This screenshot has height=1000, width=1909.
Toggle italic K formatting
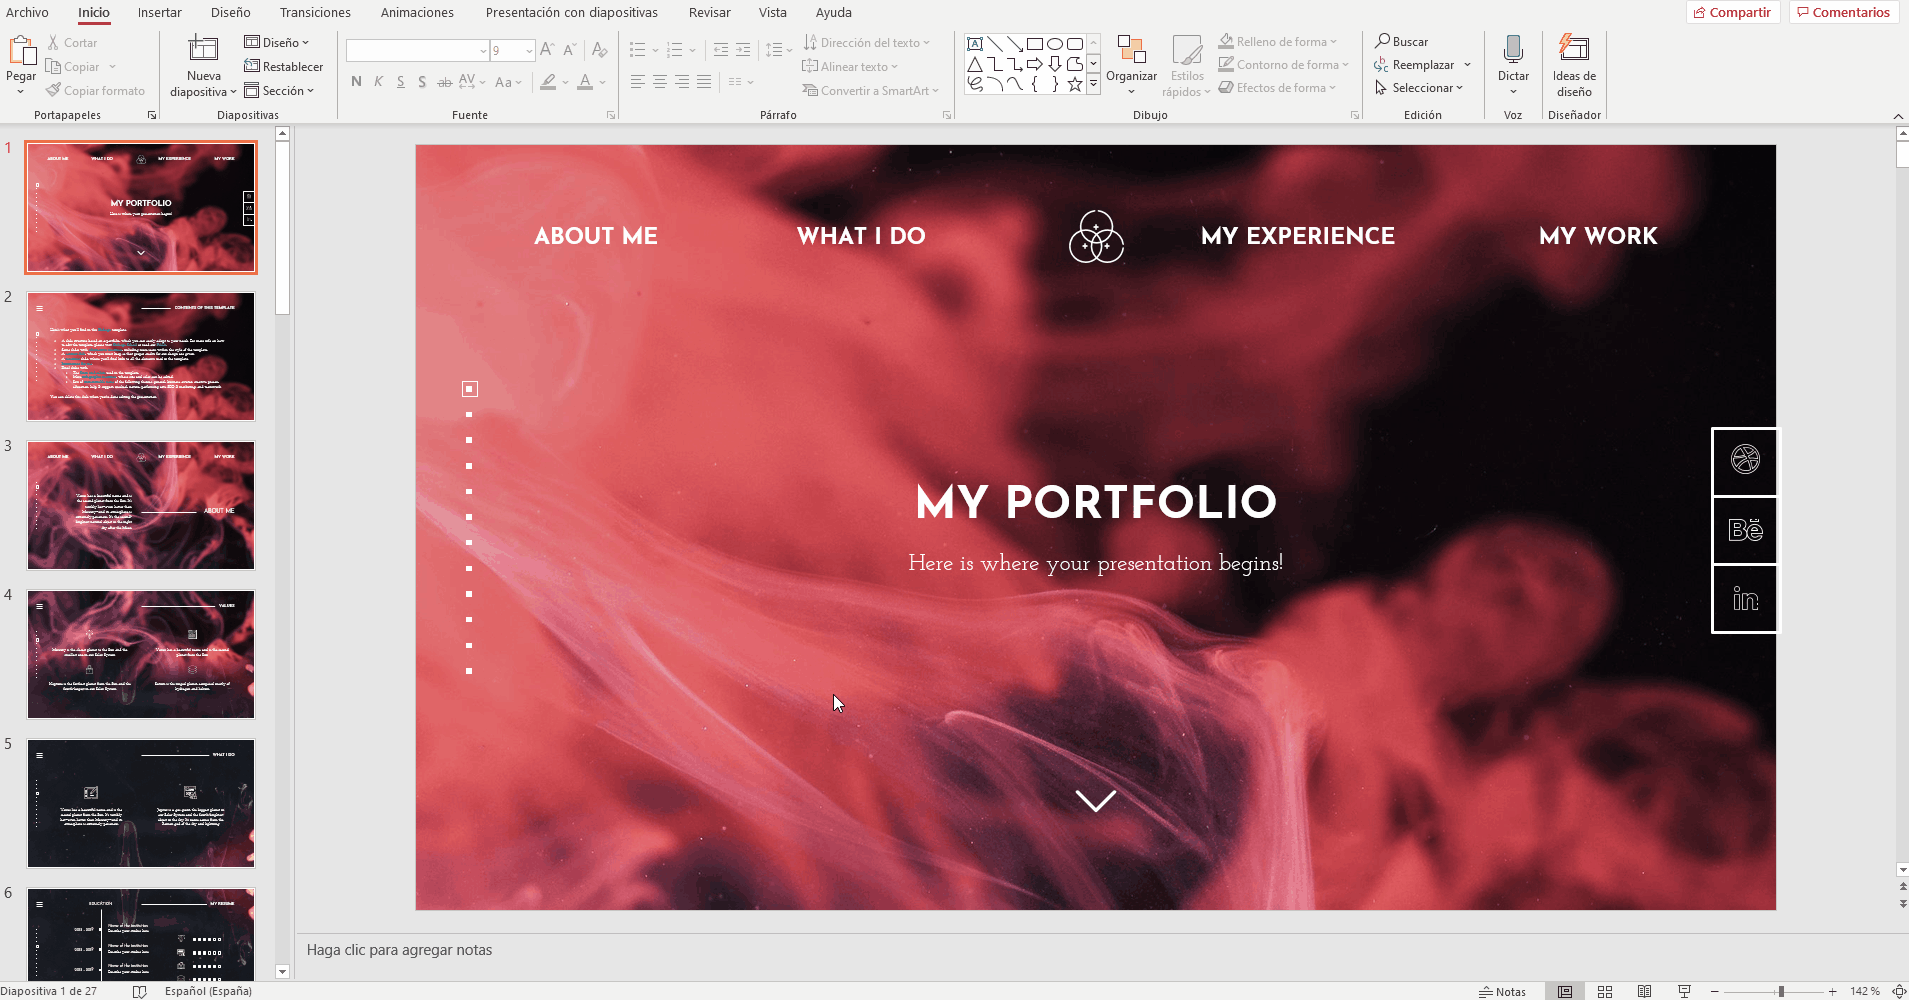[x=378, y=82]
